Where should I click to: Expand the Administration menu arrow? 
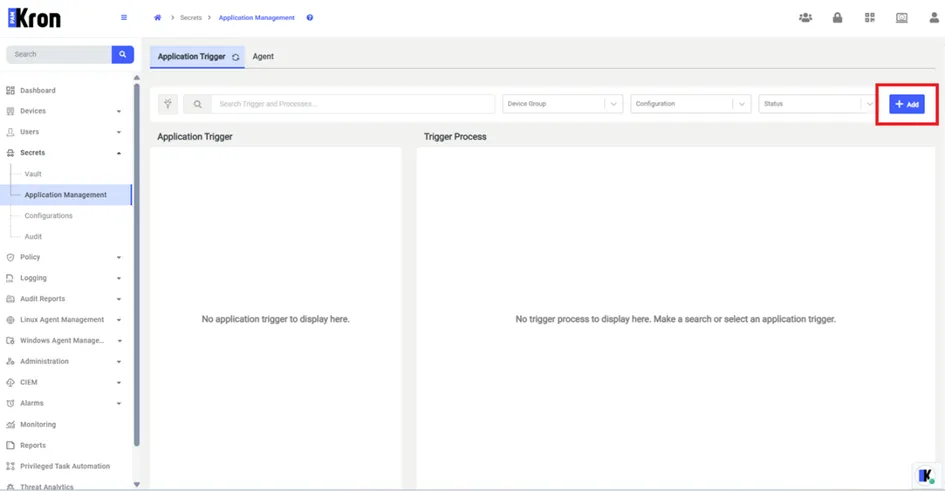(119, 361)
